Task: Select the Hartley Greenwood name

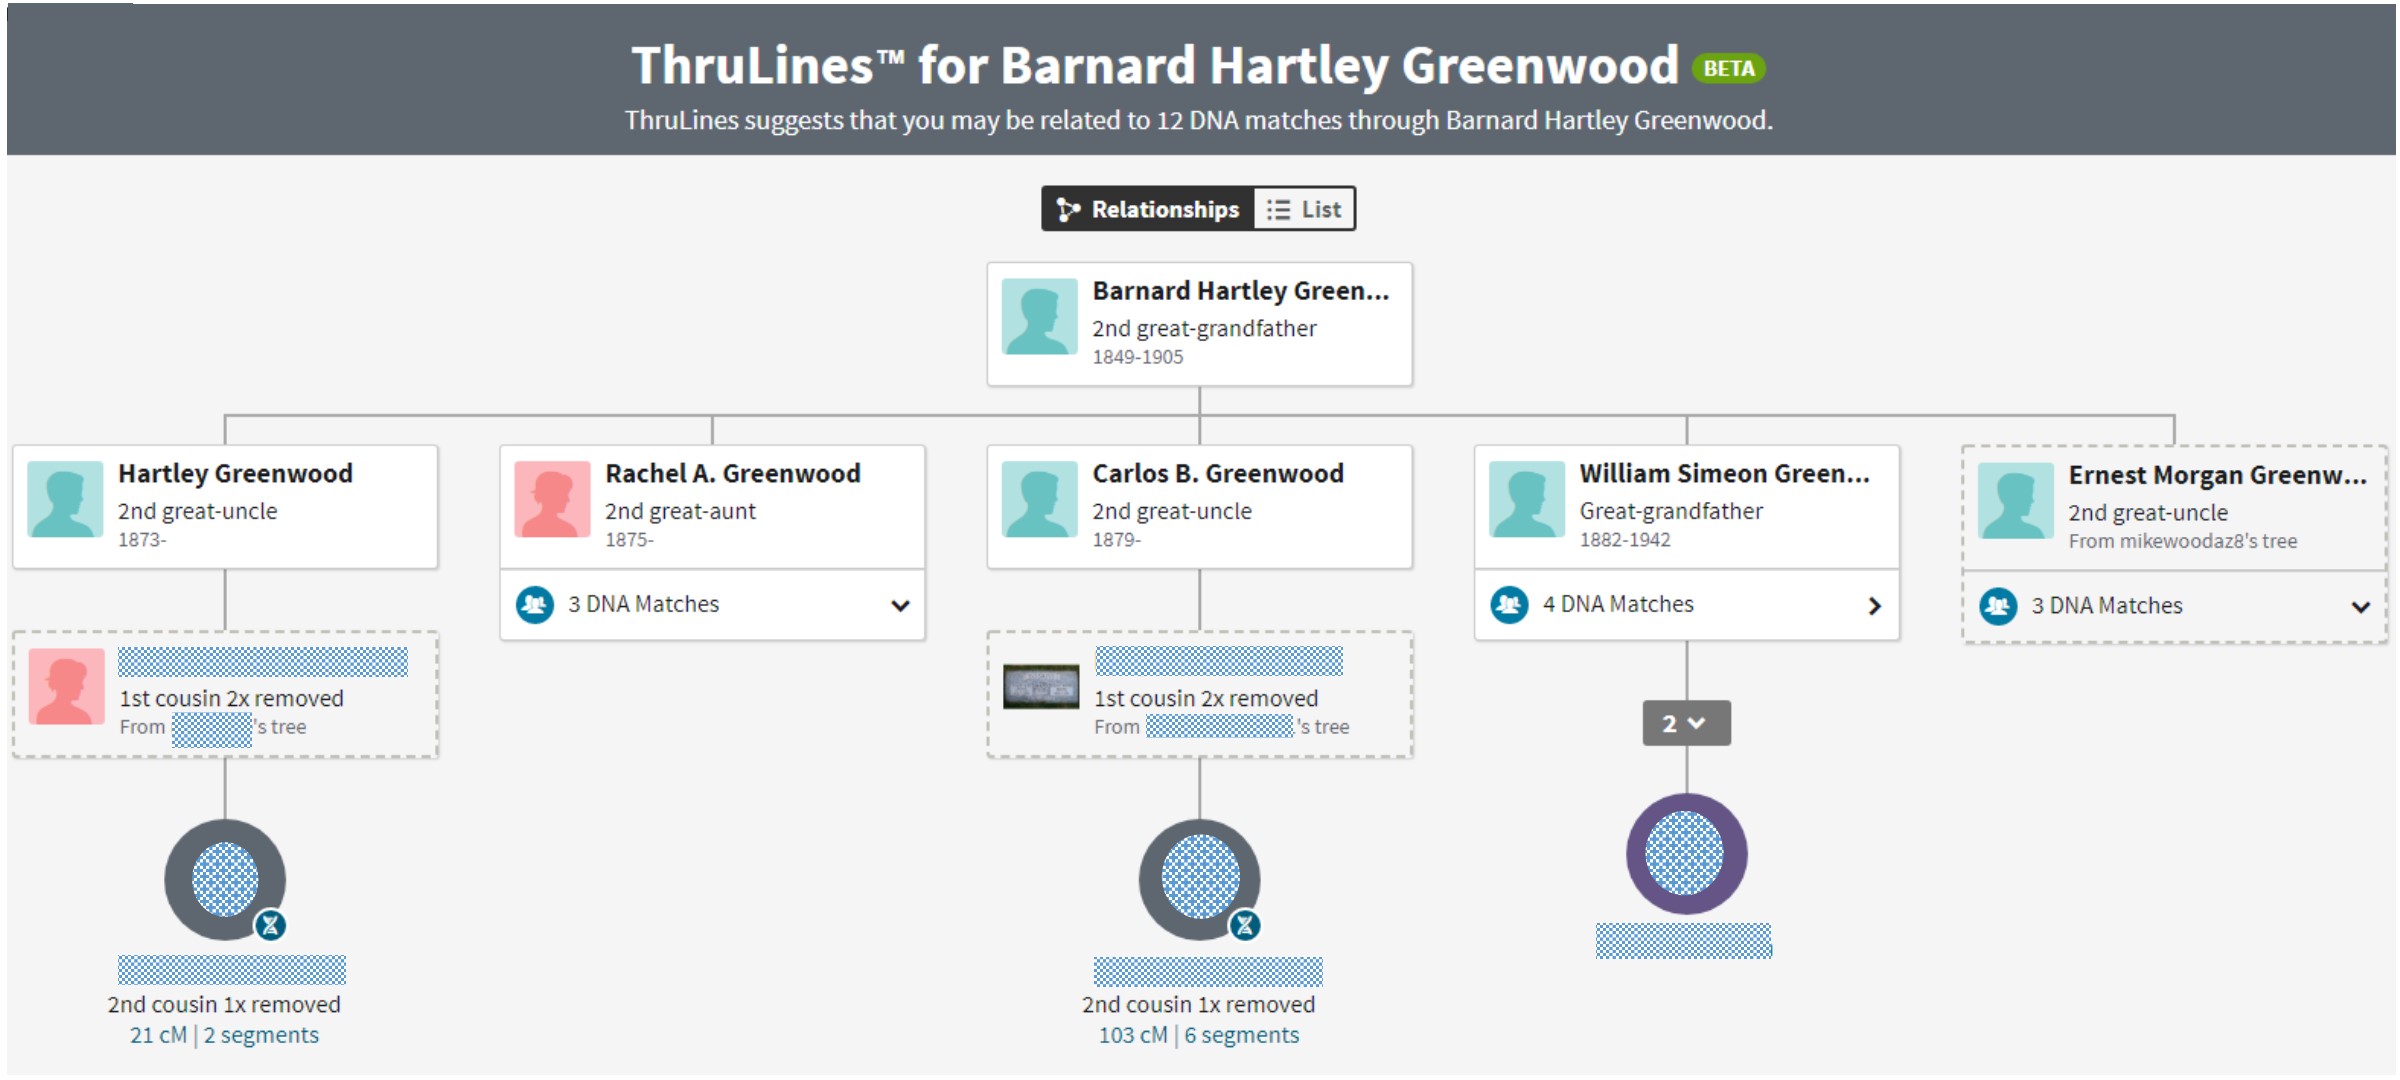Action: (235, 473)
